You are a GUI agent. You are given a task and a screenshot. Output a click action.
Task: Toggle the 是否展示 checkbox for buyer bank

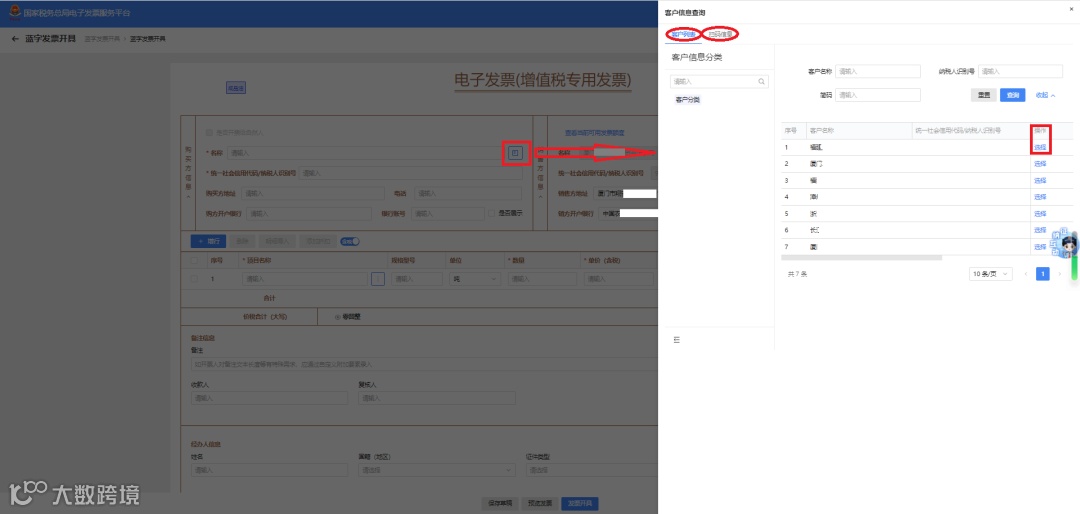[491, 214]
